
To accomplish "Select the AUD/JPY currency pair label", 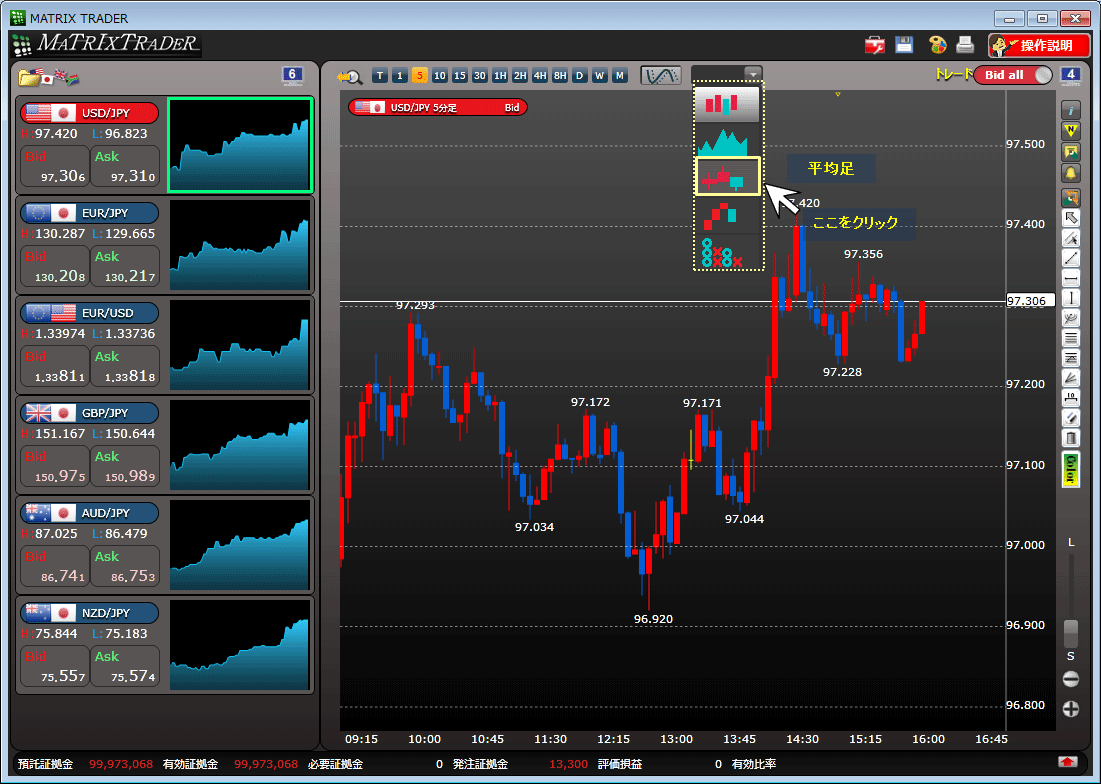I will [x=89, y=513].
